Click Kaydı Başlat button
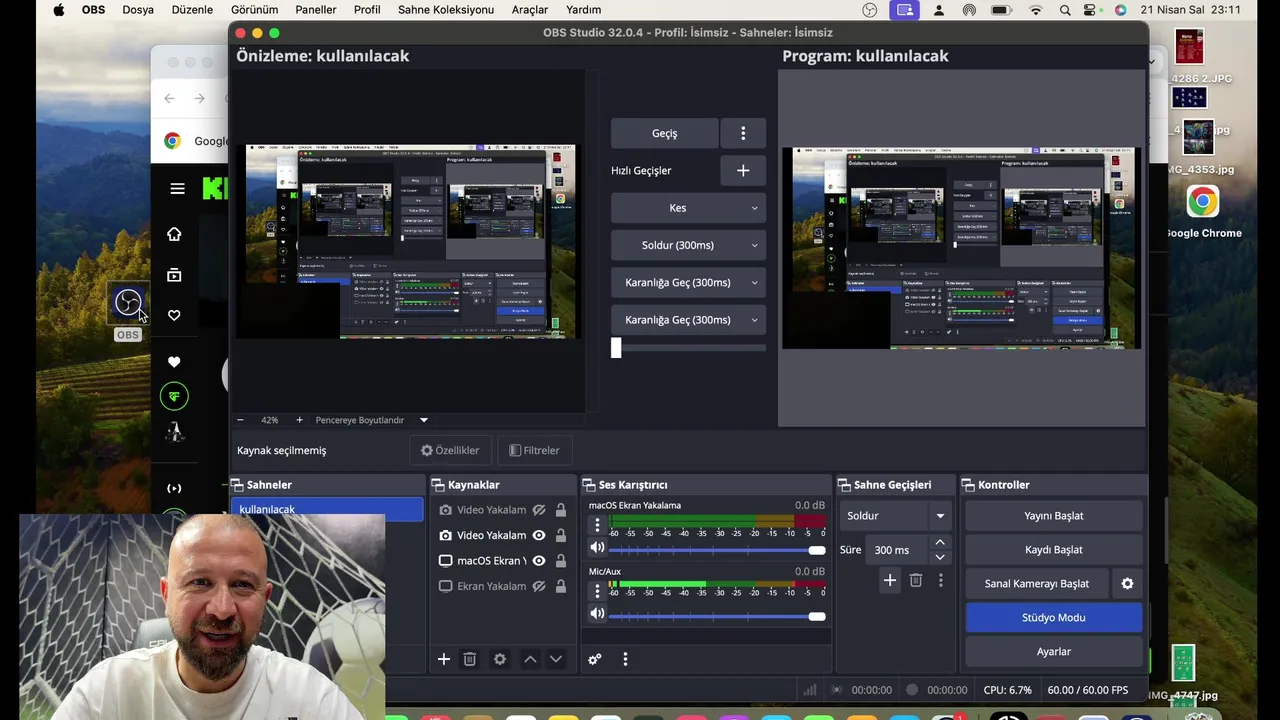The height and width of the screenshot is (720, 1280). point(1054,550)
